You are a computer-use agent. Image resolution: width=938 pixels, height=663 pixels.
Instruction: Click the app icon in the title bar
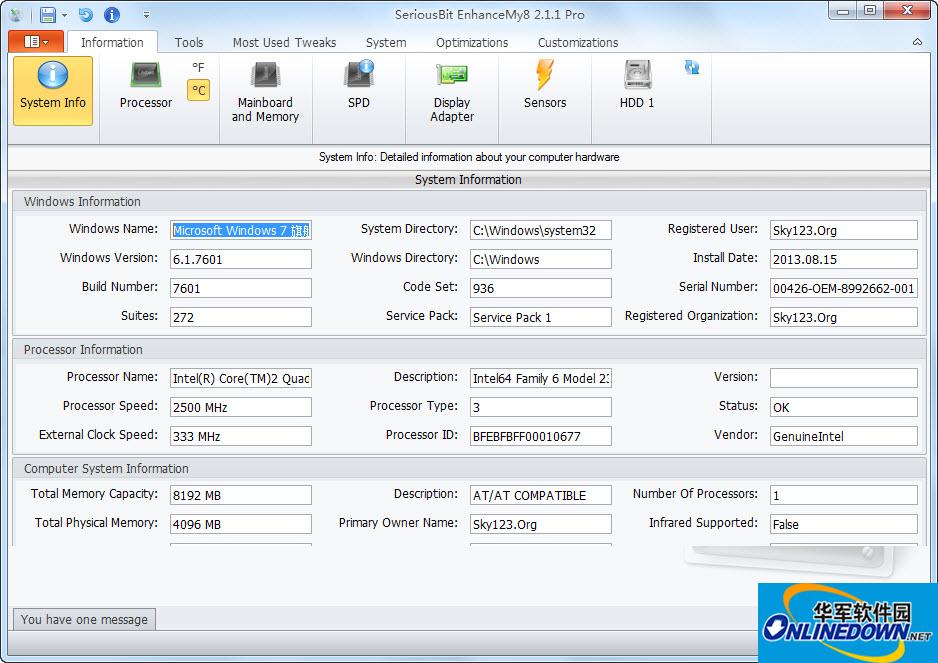[17, 15]
